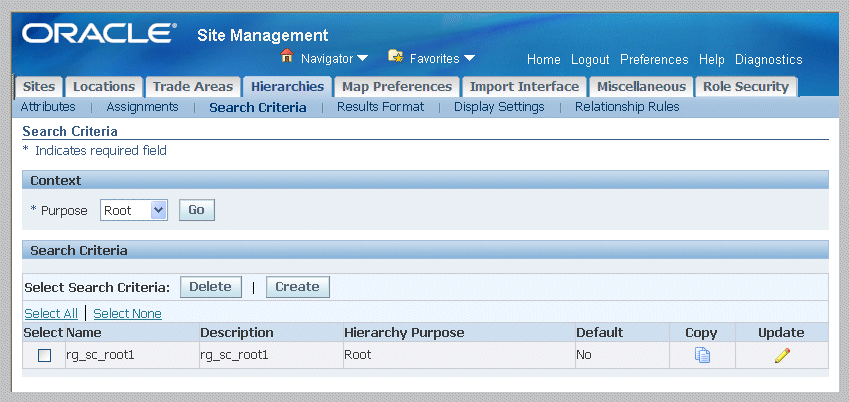
Task: Click the Help link
Action: pyautogui.click(x=711, y=59)
